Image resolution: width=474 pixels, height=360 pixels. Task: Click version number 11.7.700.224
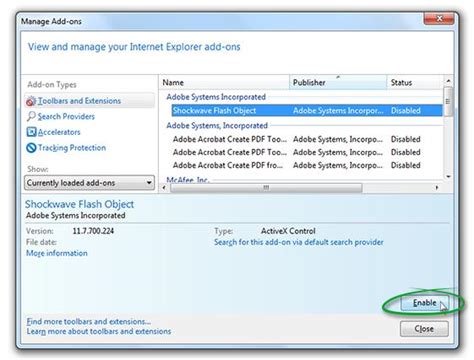[93, 231]
